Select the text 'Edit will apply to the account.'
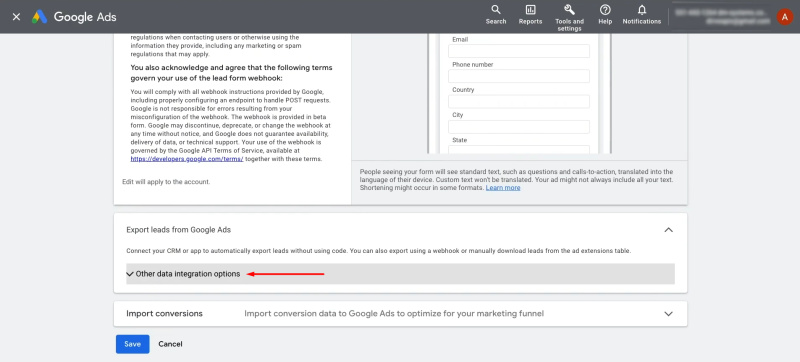 point(166,182)
